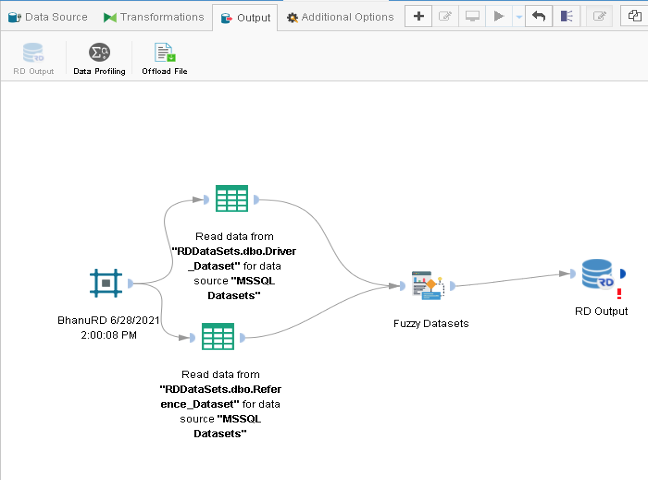This screenshot has height=480, width=648.
Task: Click the Run play button
Action: [499, 16]
